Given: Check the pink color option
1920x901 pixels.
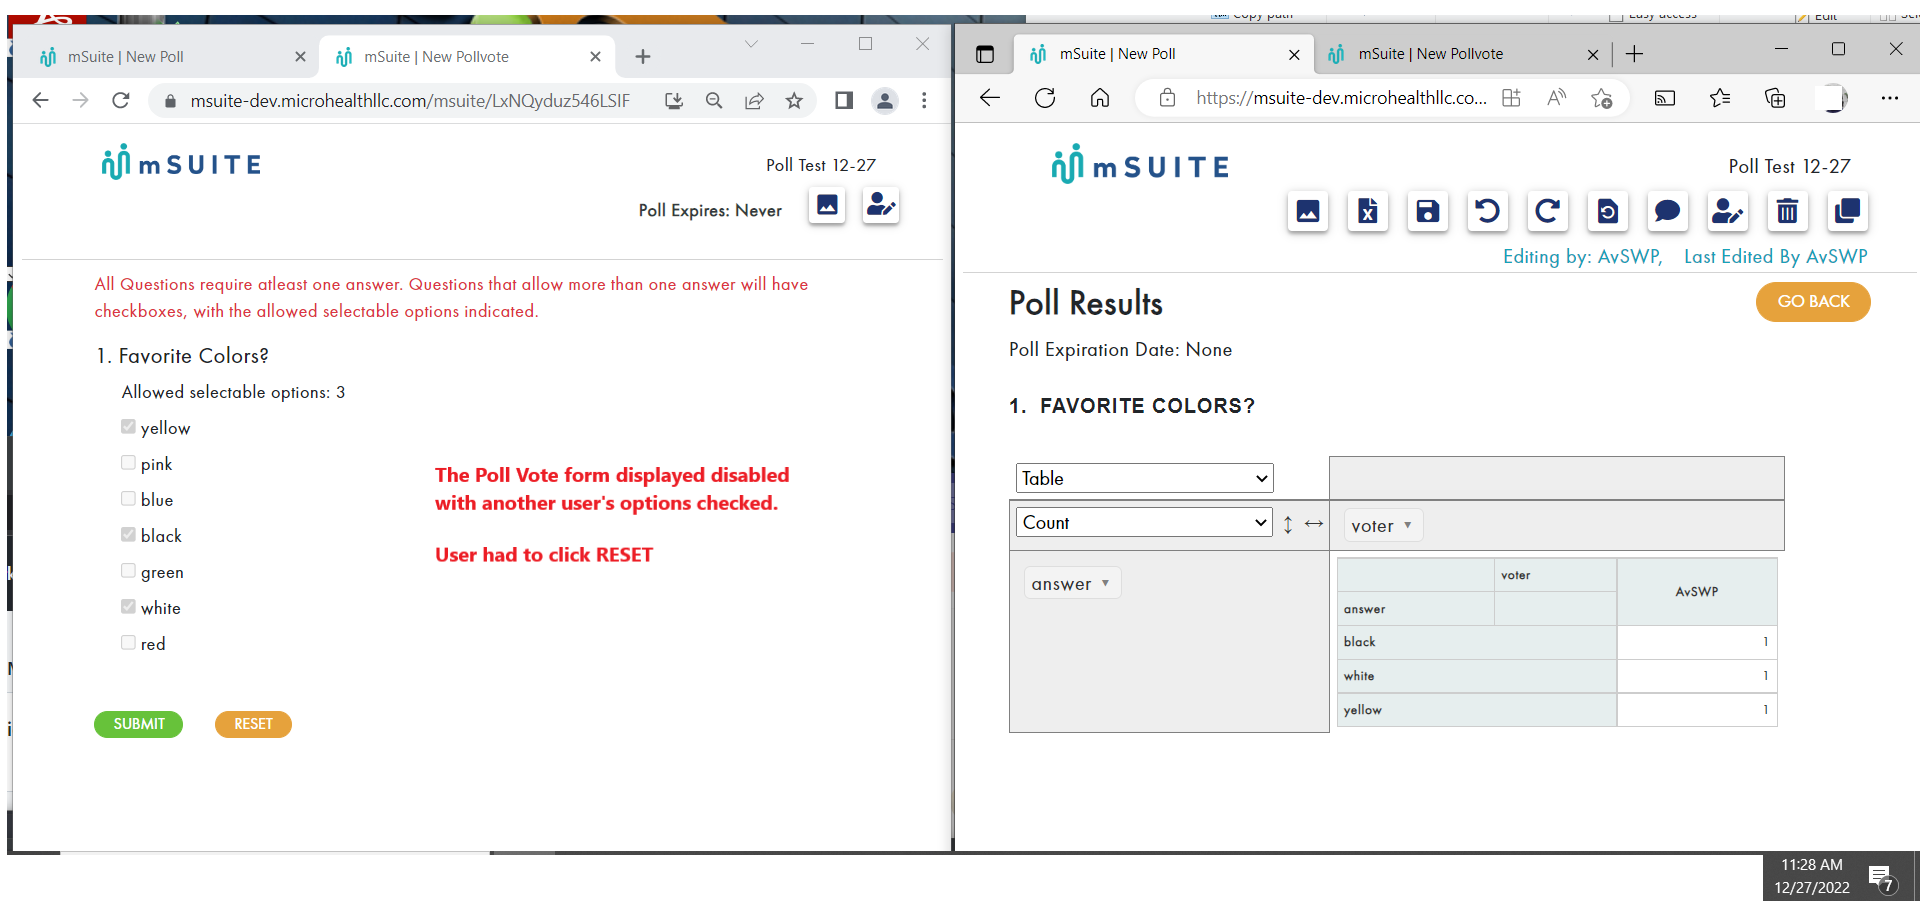Looking at the screenshot, I should pyautogui.click(x=128, y=462).
